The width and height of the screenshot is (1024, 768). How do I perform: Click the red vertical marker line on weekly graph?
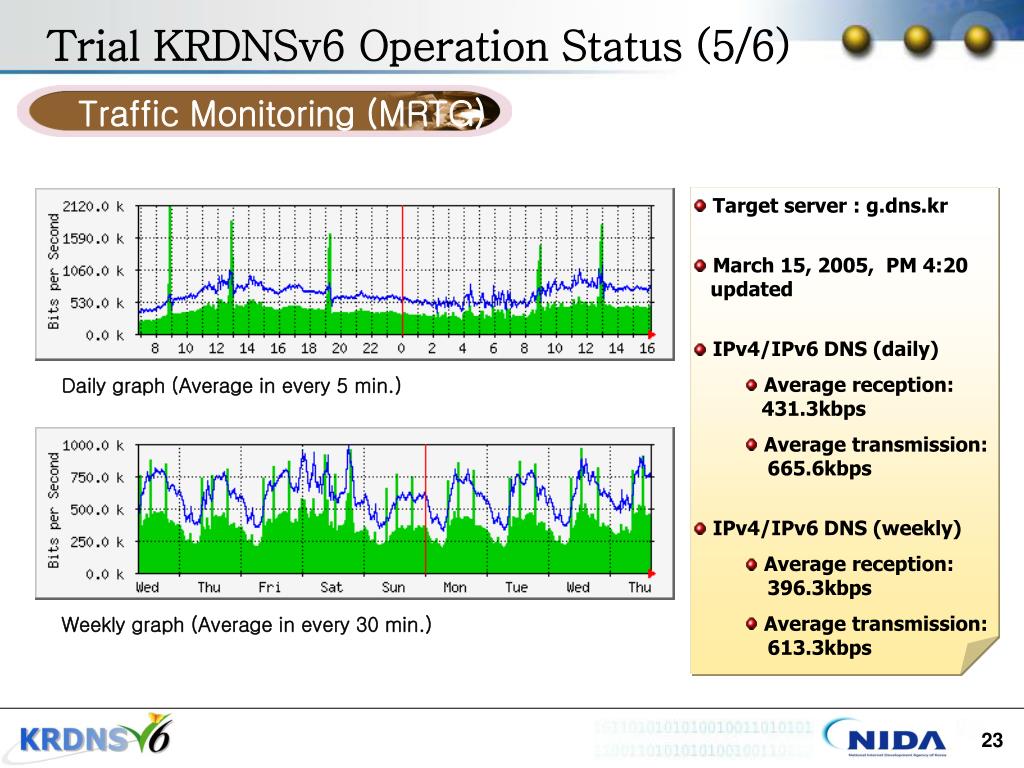point(426,510)
